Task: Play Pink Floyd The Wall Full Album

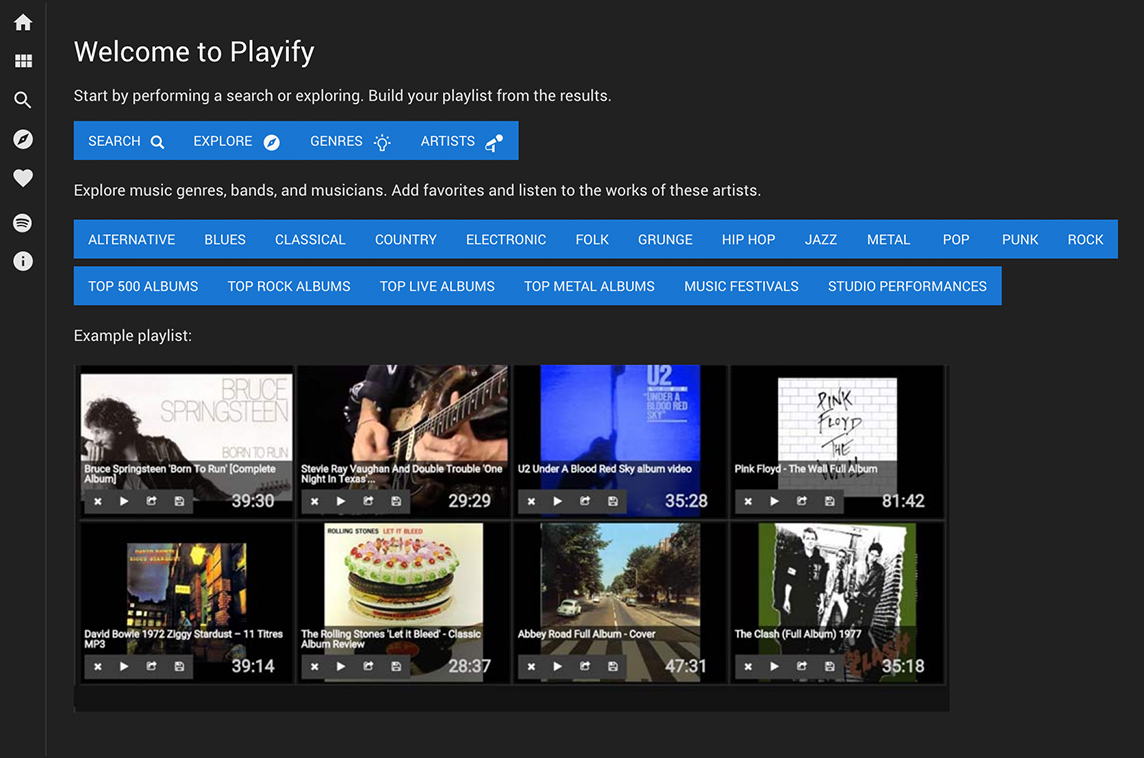Action: click(x=774, y=501)
